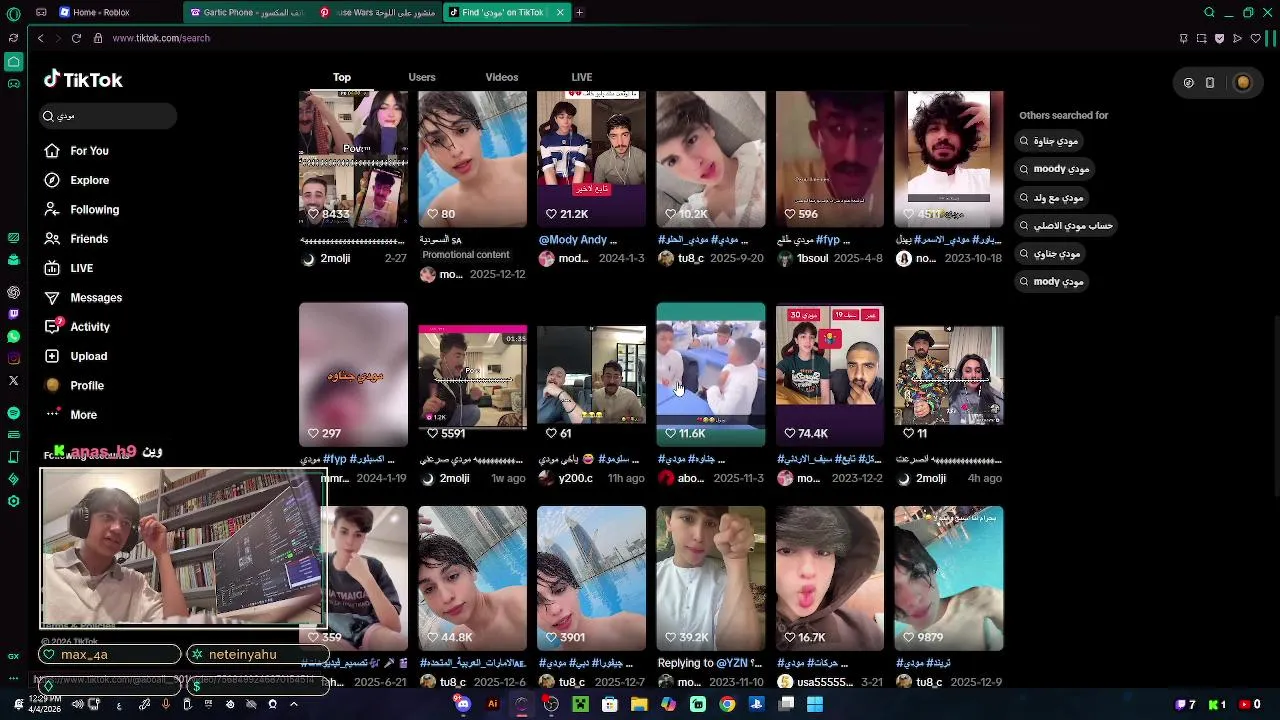Click the site lock icon
Image resolution: width=1280 pixels, height=720 pixels.
98,38
